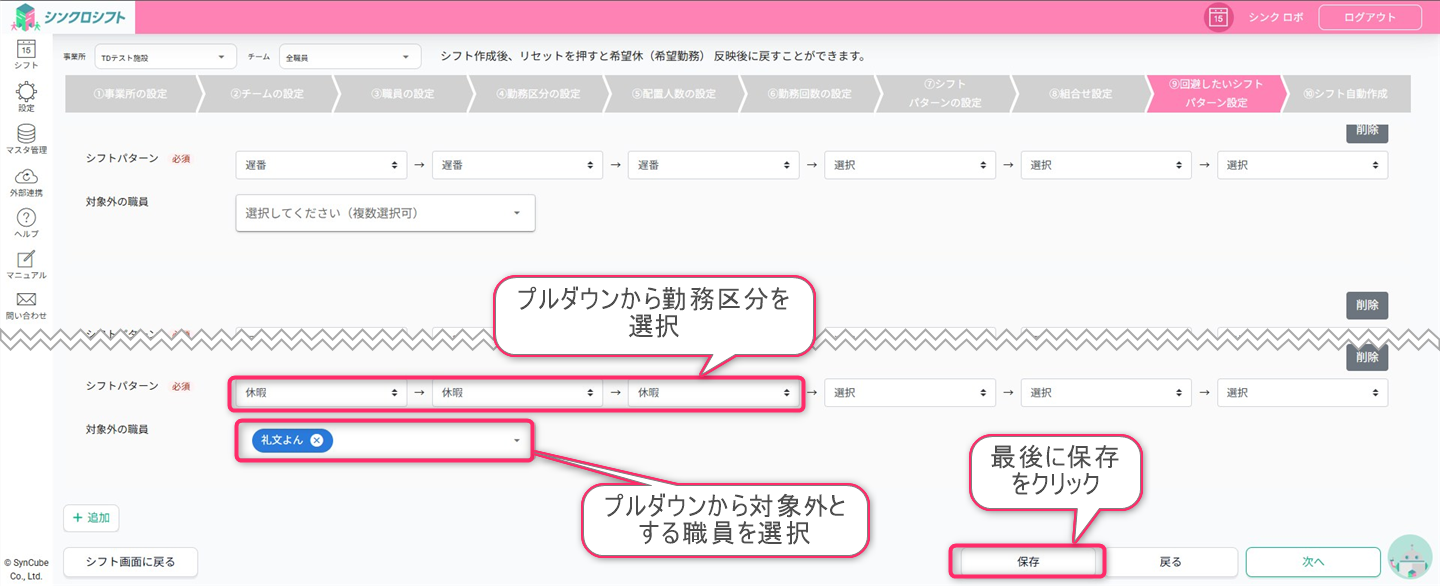Go to step ⑤配置人数の設定

(674, 94)
